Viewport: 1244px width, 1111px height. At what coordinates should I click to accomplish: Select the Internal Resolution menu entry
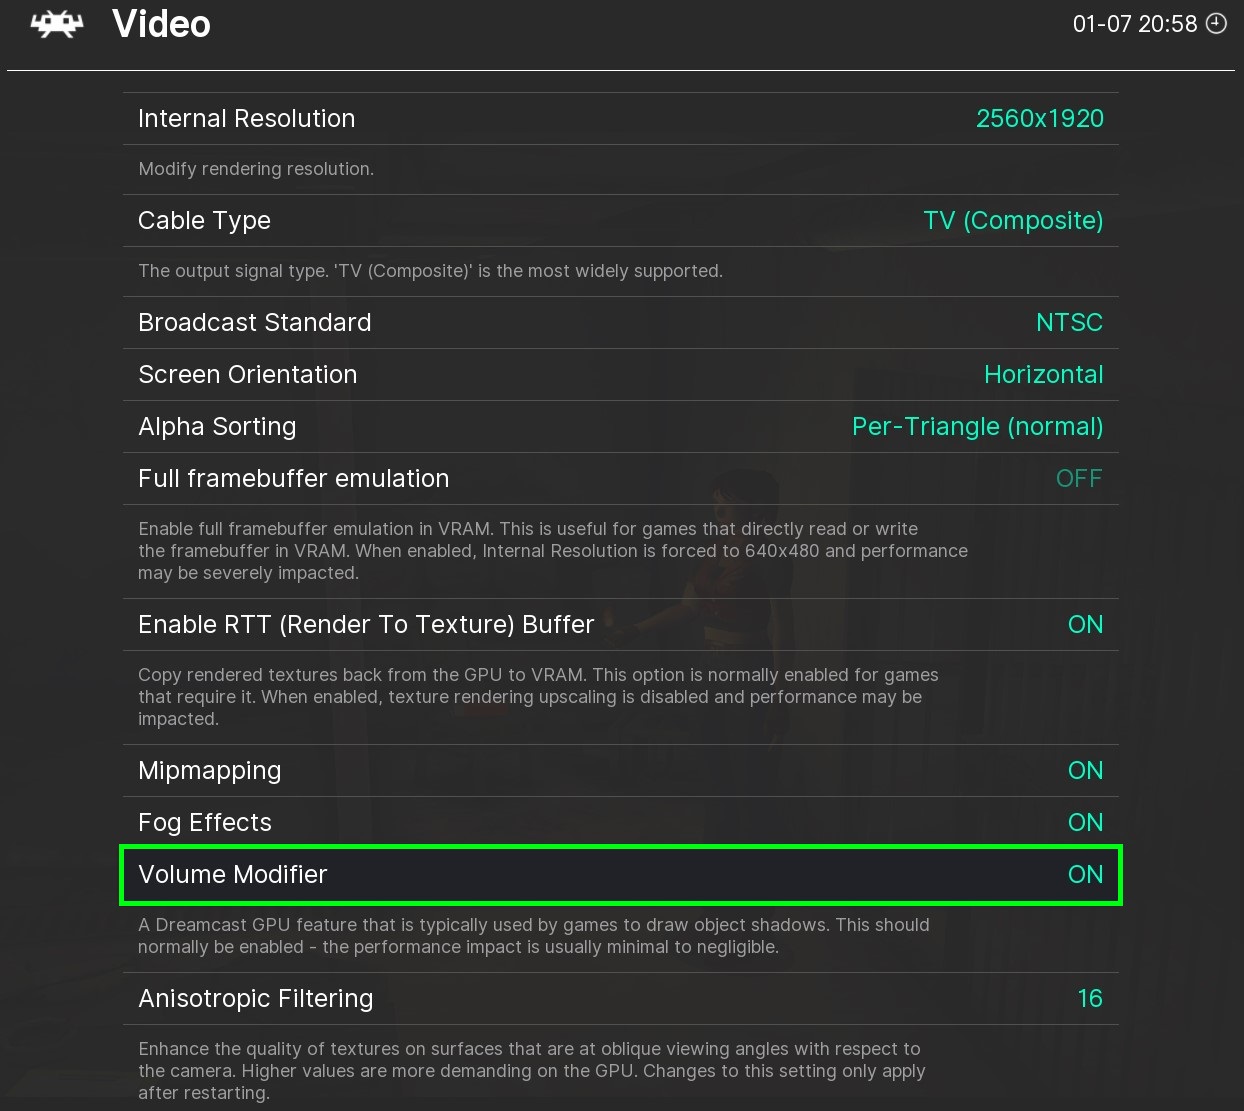[x=246, y=119]
